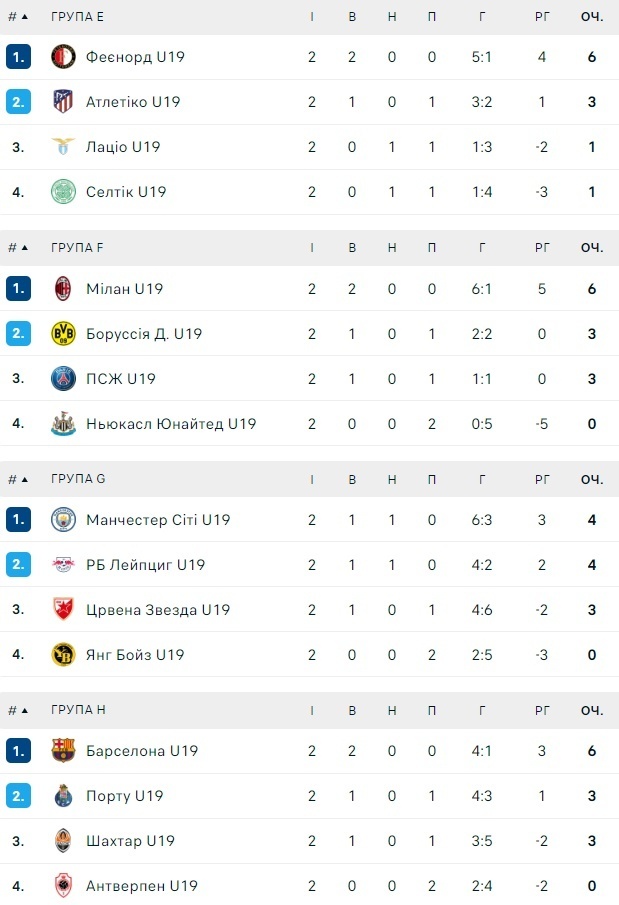Click the Barcelona U19 club crest
Screen dimensions: 619x905
[x=64, y=751]
